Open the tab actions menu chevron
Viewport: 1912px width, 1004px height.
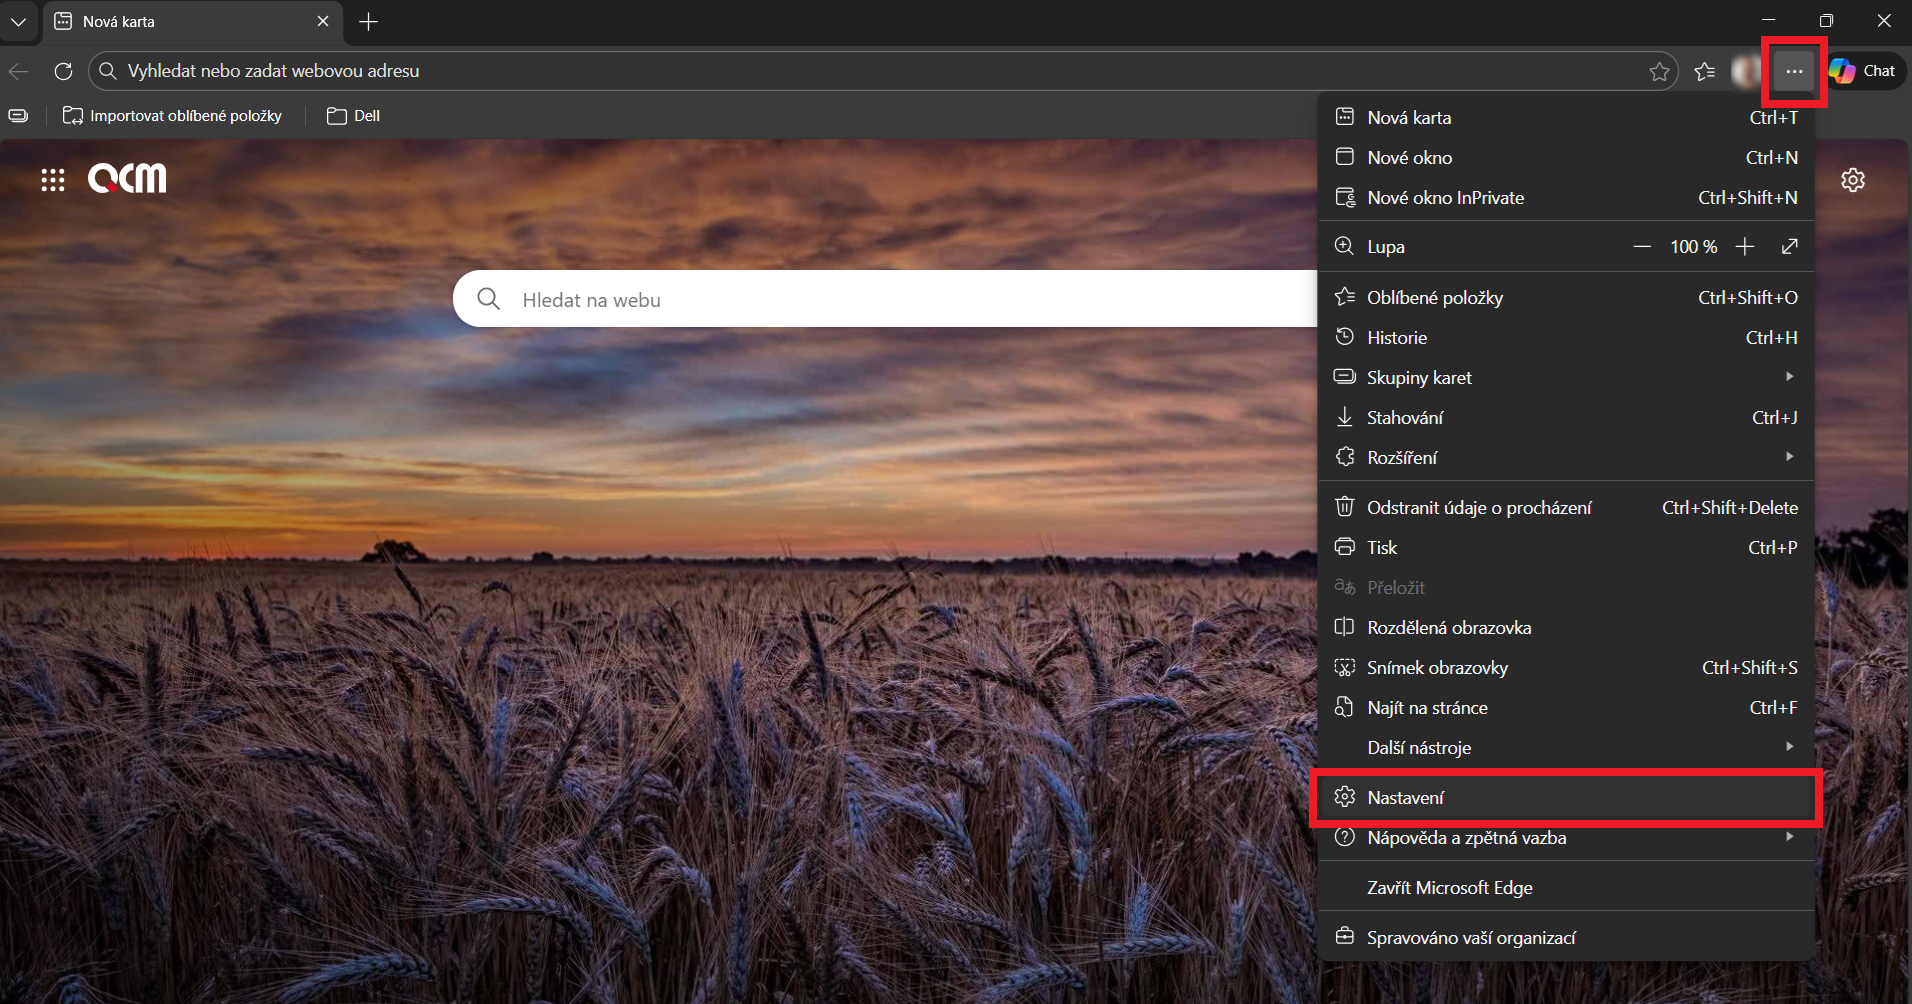pyautogui.click(x=18, y=21)
